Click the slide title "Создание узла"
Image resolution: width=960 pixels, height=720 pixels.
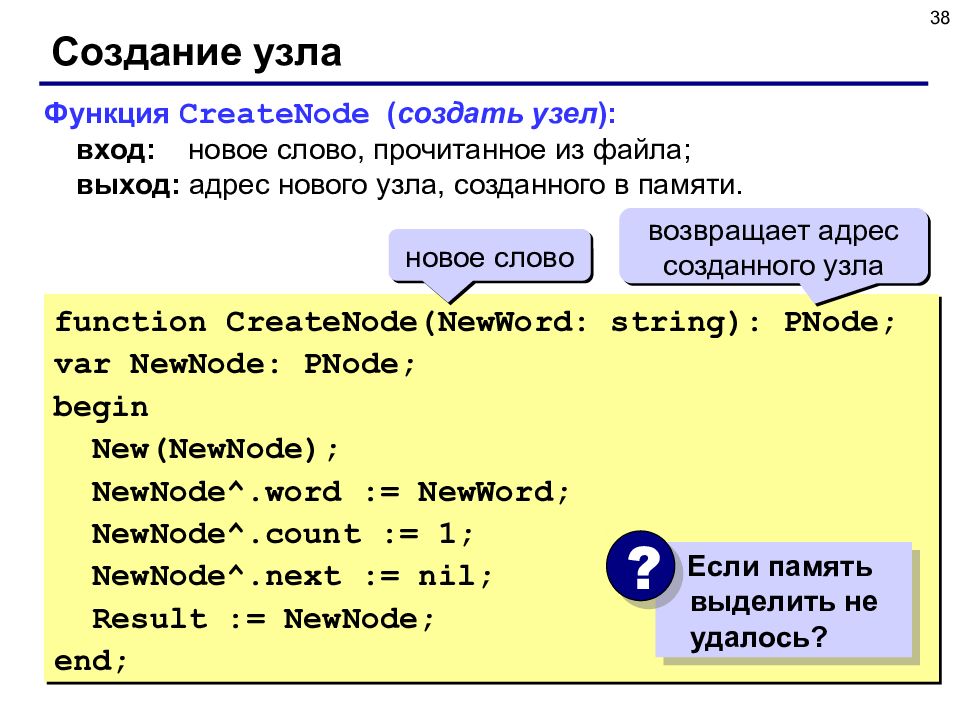click(x=197, y=53)
